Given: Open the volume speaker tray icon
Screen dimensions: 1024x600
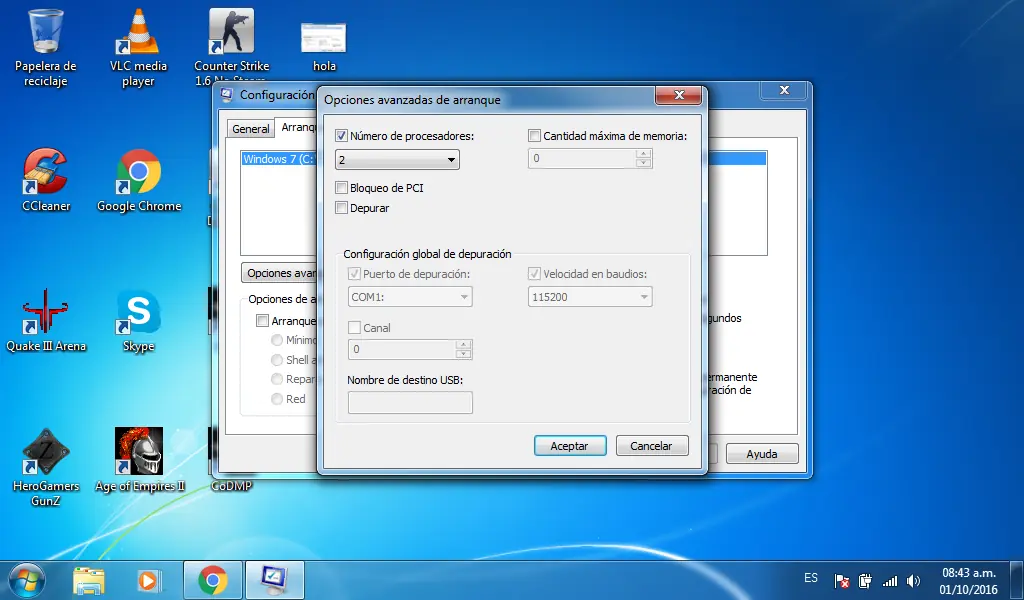Looking at the screenshot, I should [x=914, y=580].
